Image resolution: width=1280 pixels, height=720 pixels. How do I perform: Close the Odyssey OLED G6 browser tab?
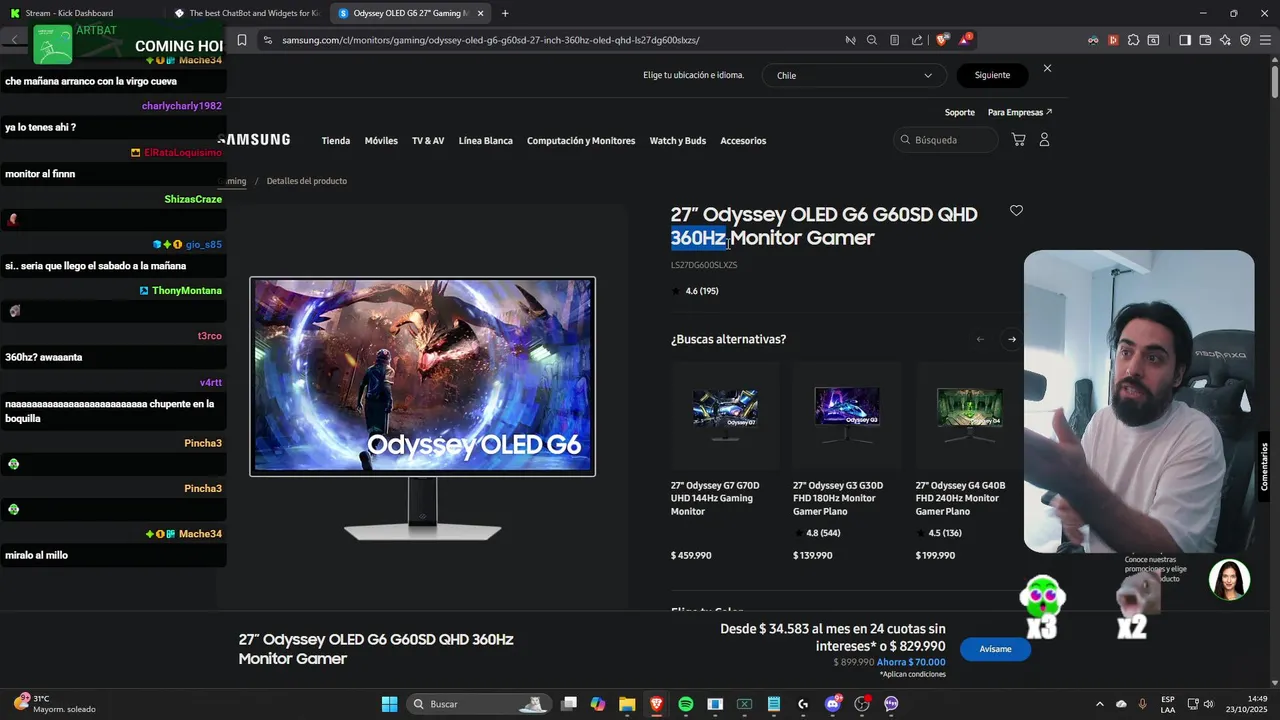[481, 13]
